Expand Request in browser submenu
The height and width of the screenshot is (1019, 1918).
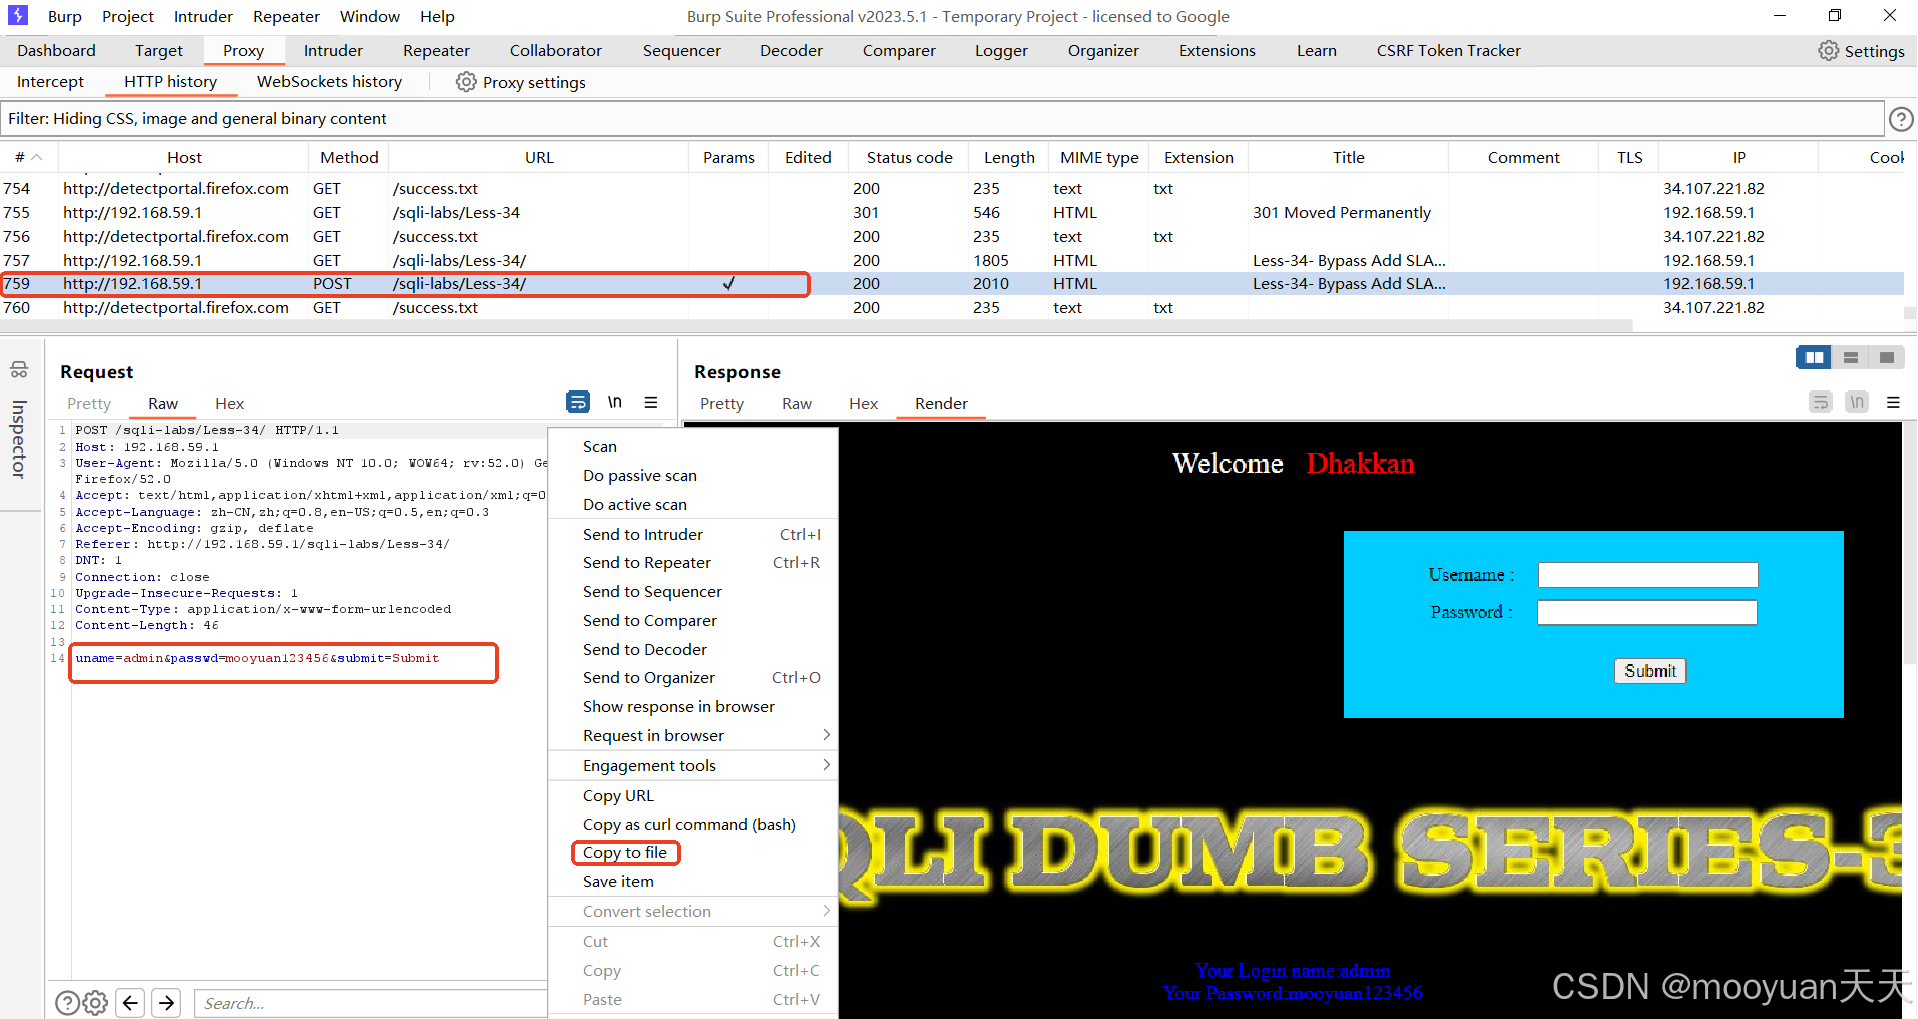pyautogui.click(x=693, y=735)
